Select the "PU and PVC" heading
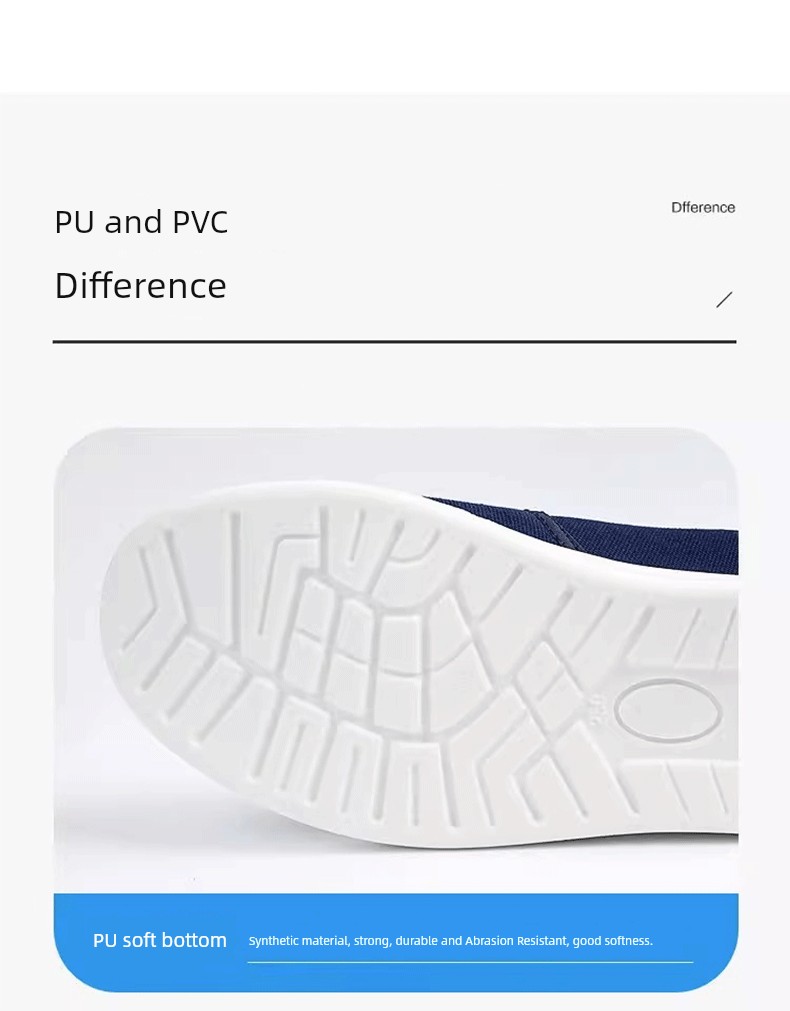 click(x=141, y=222)
